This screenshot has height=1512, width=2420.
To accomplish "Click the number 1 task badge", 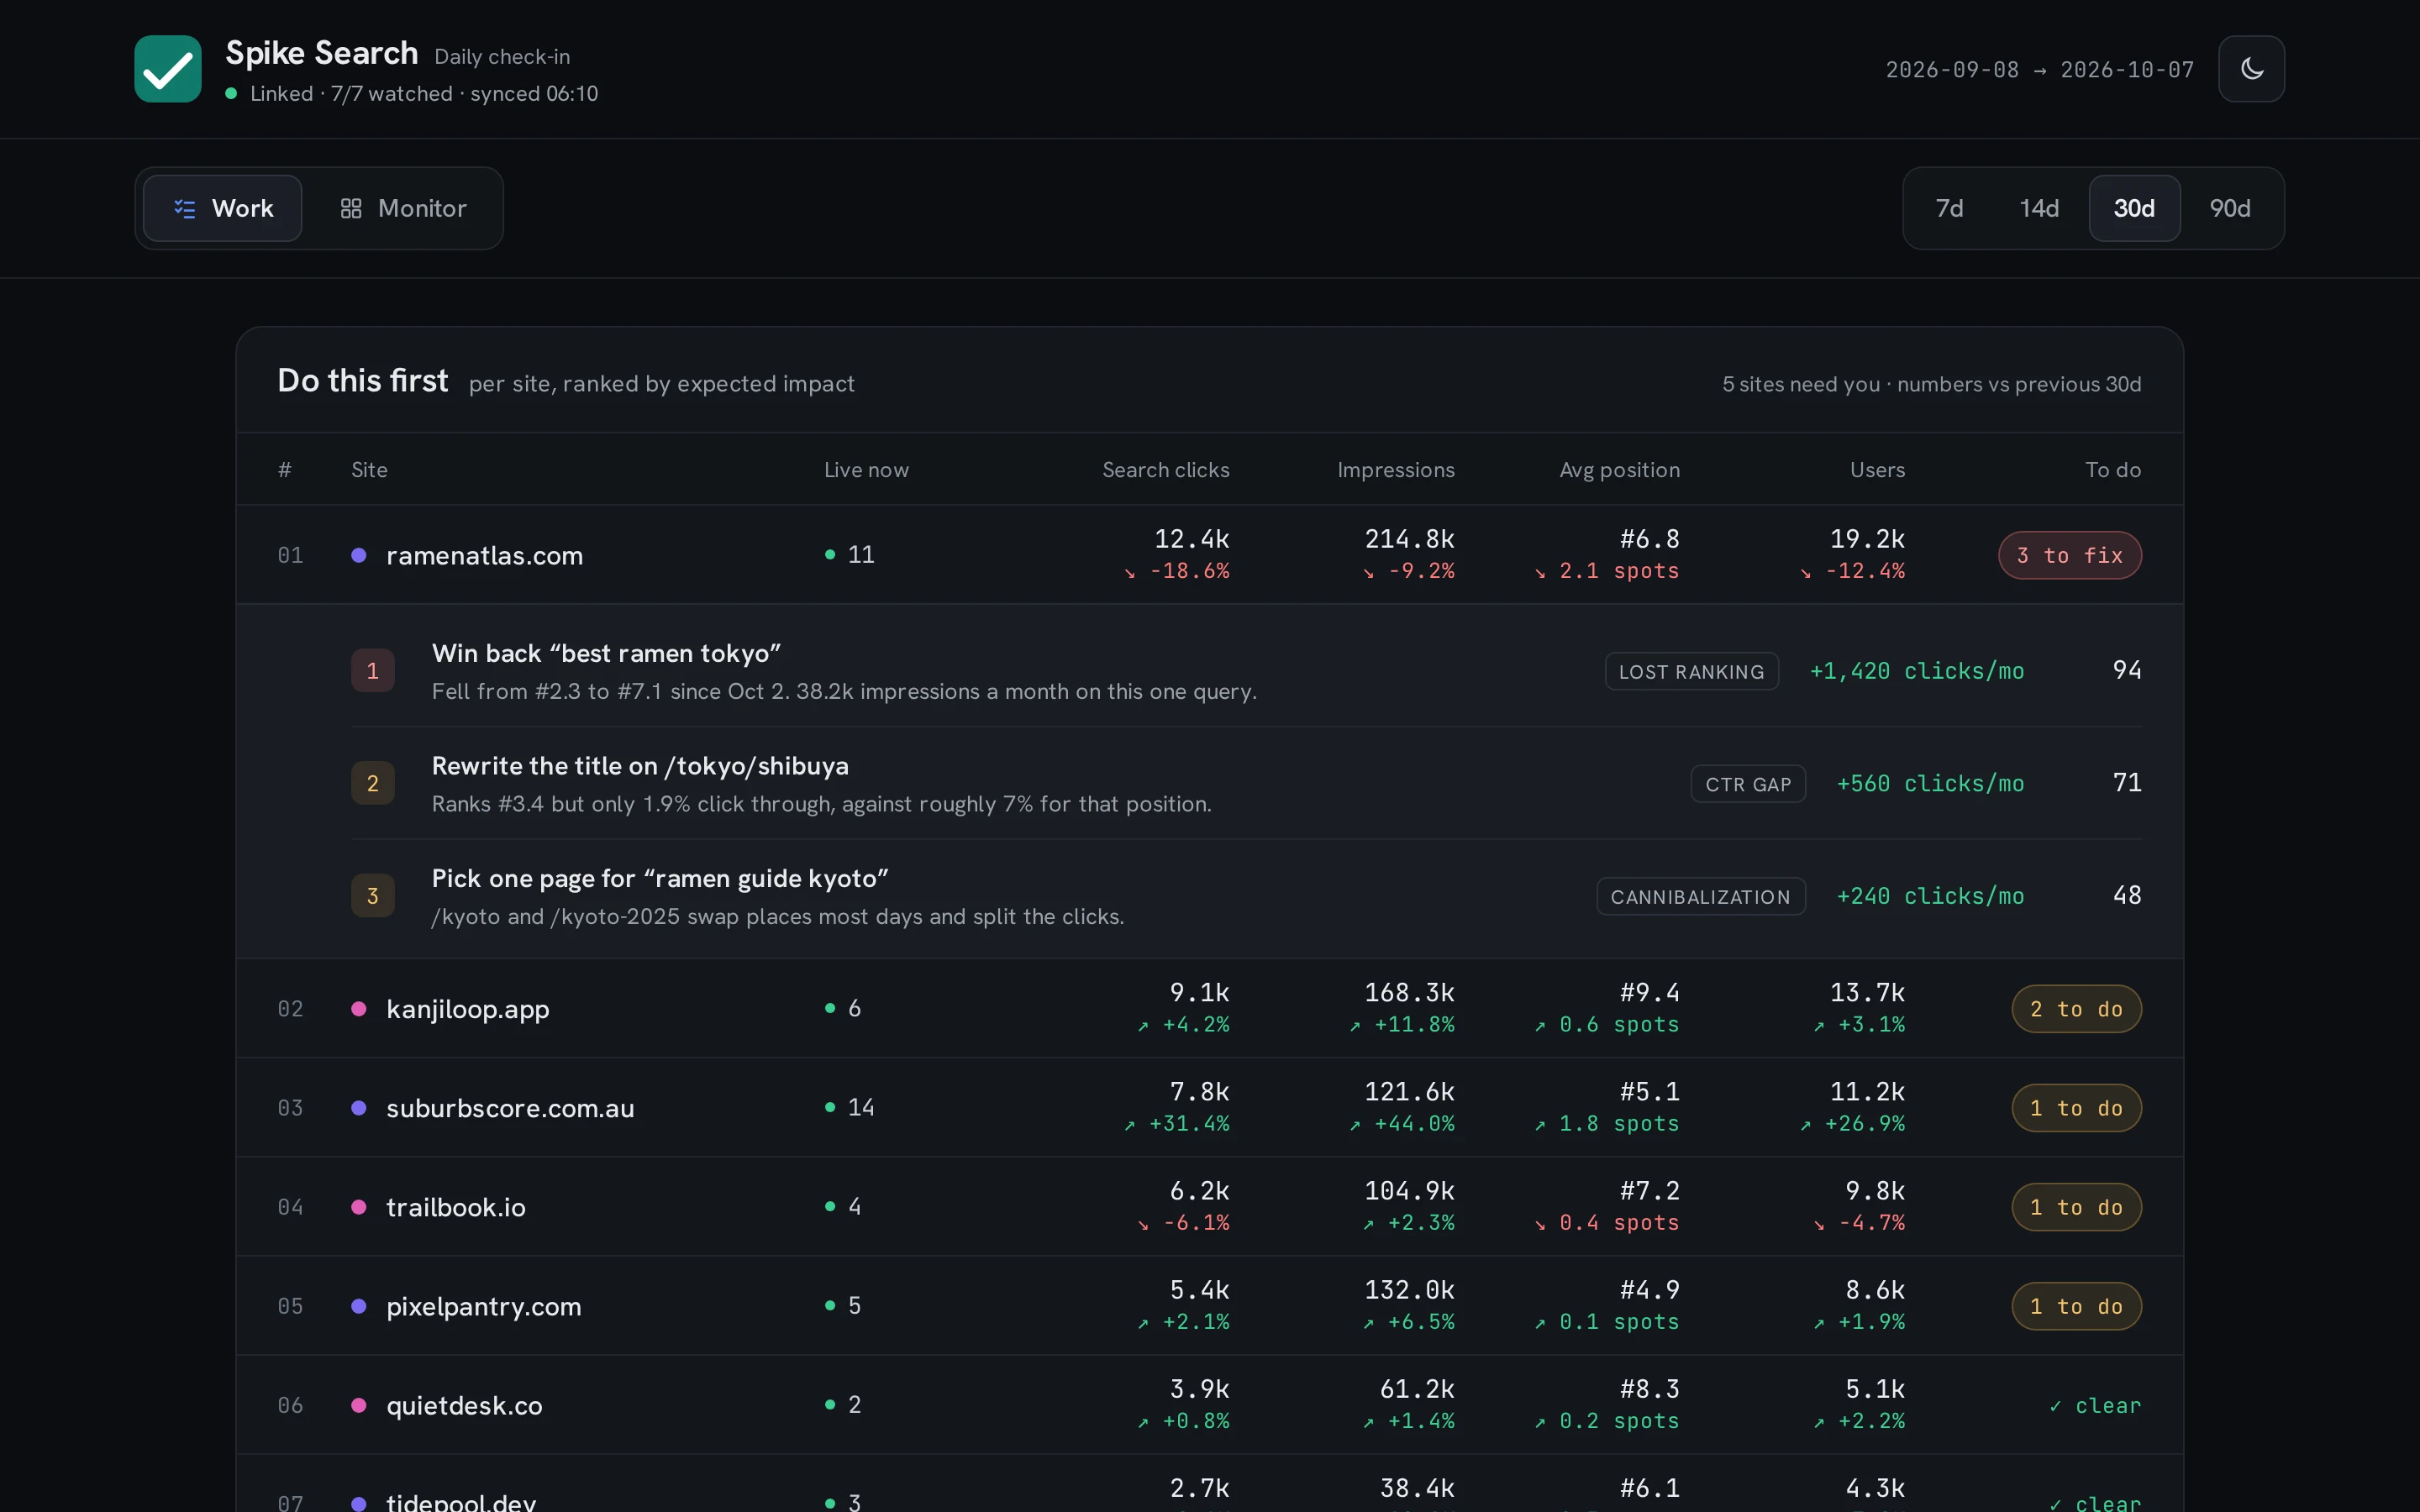I will click(x=372, y=670).
